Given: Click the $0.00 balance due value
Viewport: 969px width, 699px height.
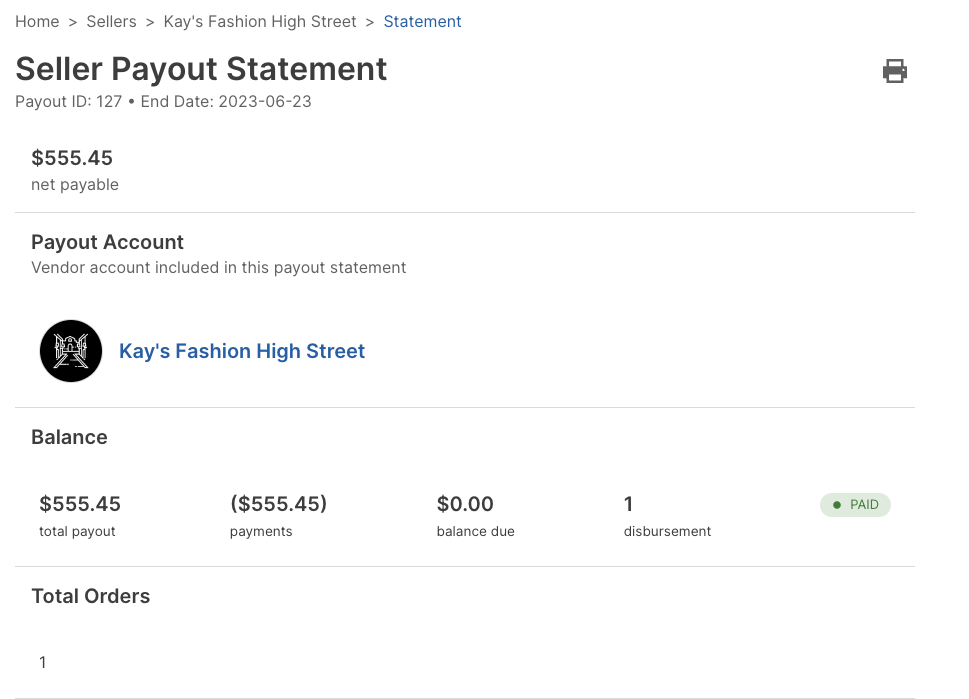Looking at the screenshot, I should pyautogui.click(x=465, y=504).
